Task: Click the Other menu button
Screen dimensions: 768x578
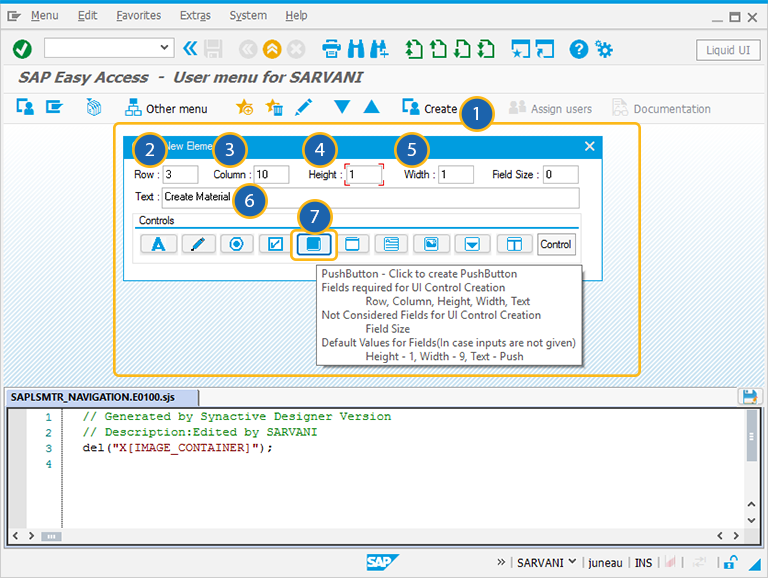Action: pyautogui.click(x=166, y=108)
